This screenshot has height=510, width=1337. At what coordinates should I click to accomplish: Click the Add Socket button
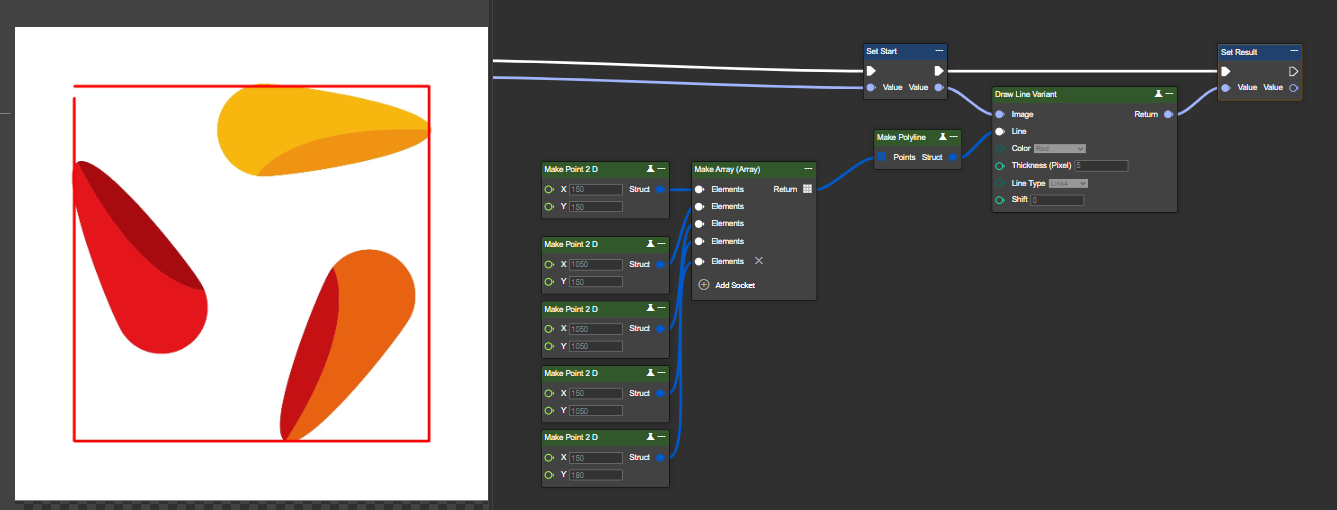(734, 285)
